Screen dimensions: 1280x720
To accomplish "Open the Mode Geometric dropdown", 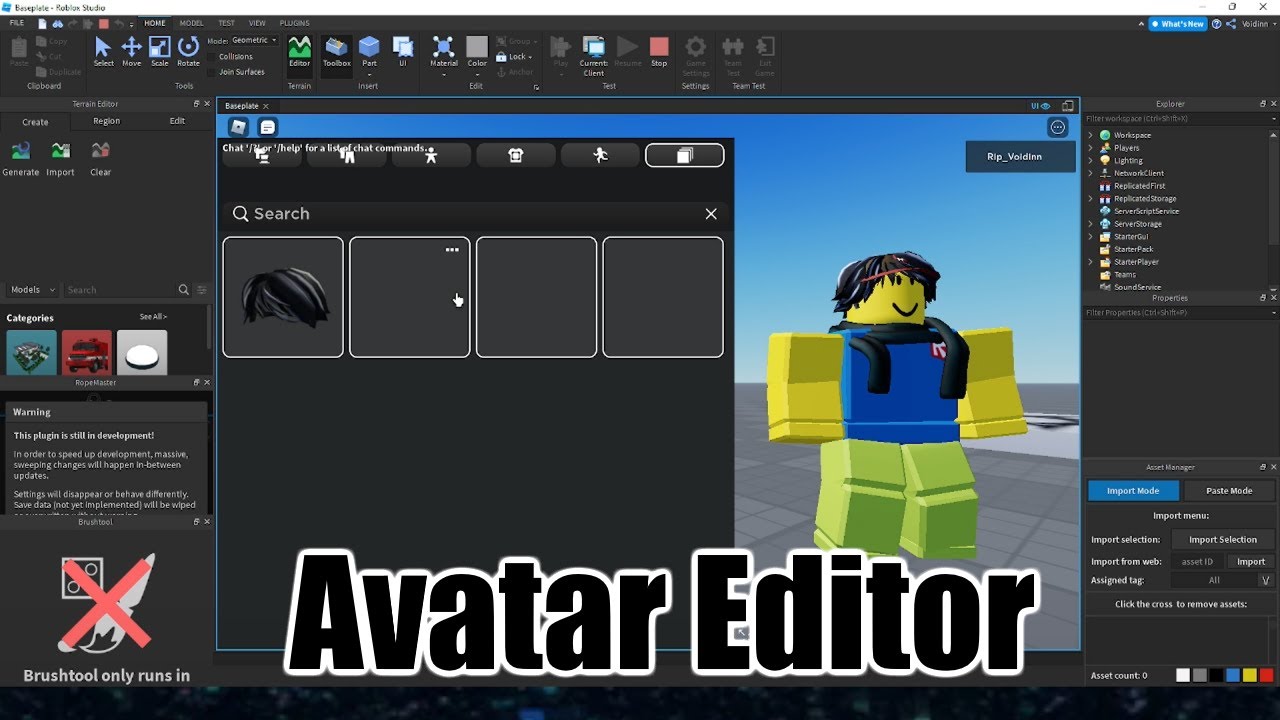I will click(x=254, y=40).
